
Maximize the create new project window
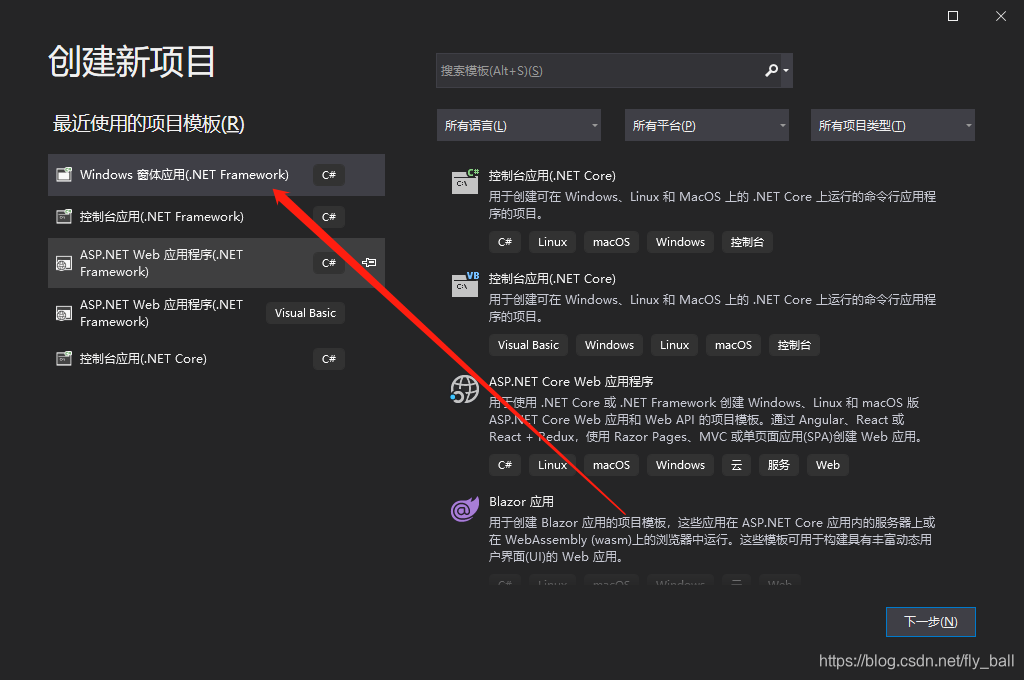953,16
